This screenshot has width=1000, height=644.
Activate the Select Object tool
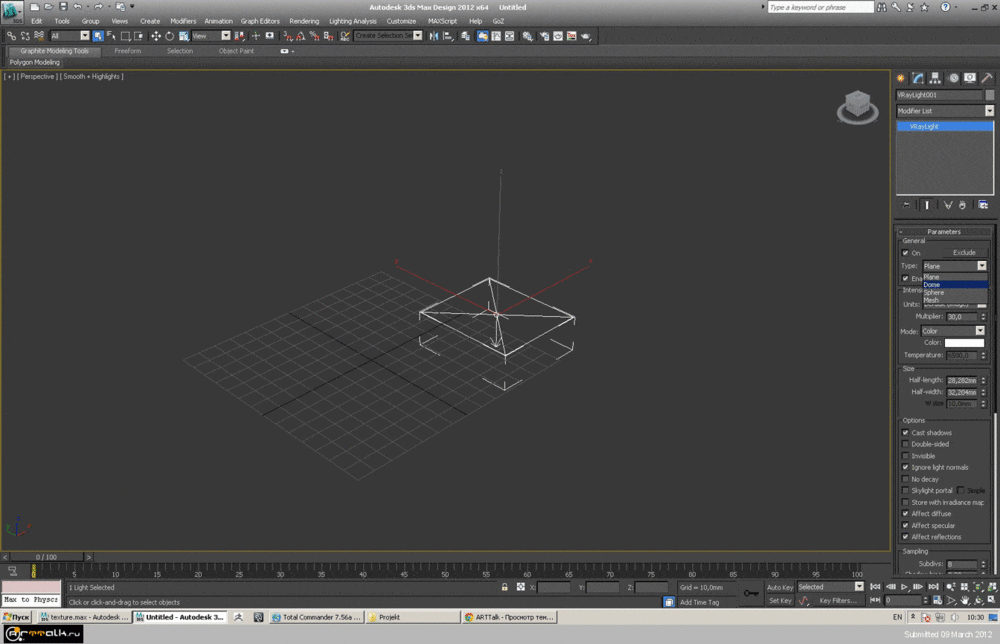point(97,36)
